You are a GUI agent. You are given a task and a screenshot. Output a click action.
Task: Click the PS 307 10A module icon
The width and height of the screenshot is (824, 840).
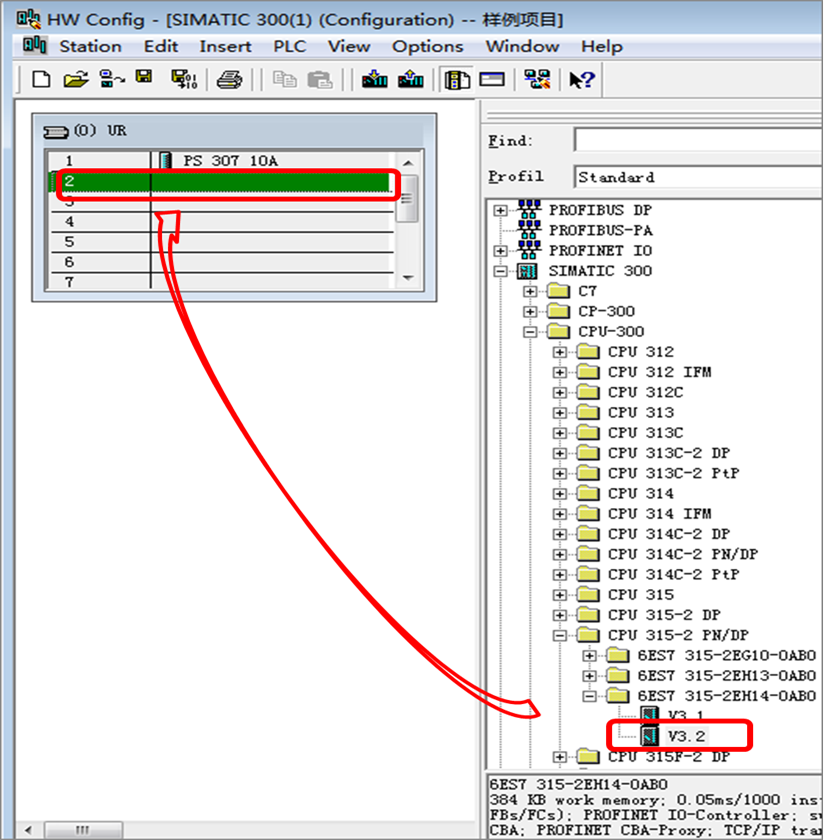pos(166,160)
